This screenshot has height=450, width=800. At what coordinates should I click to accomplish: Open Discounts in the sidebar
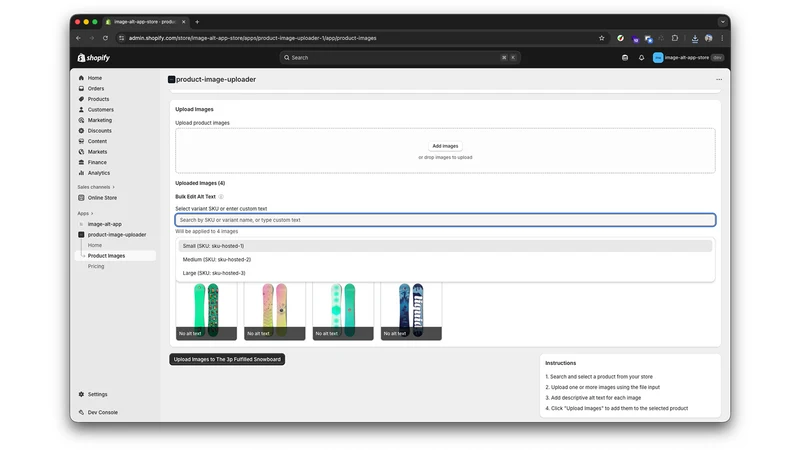pos(99,131)
